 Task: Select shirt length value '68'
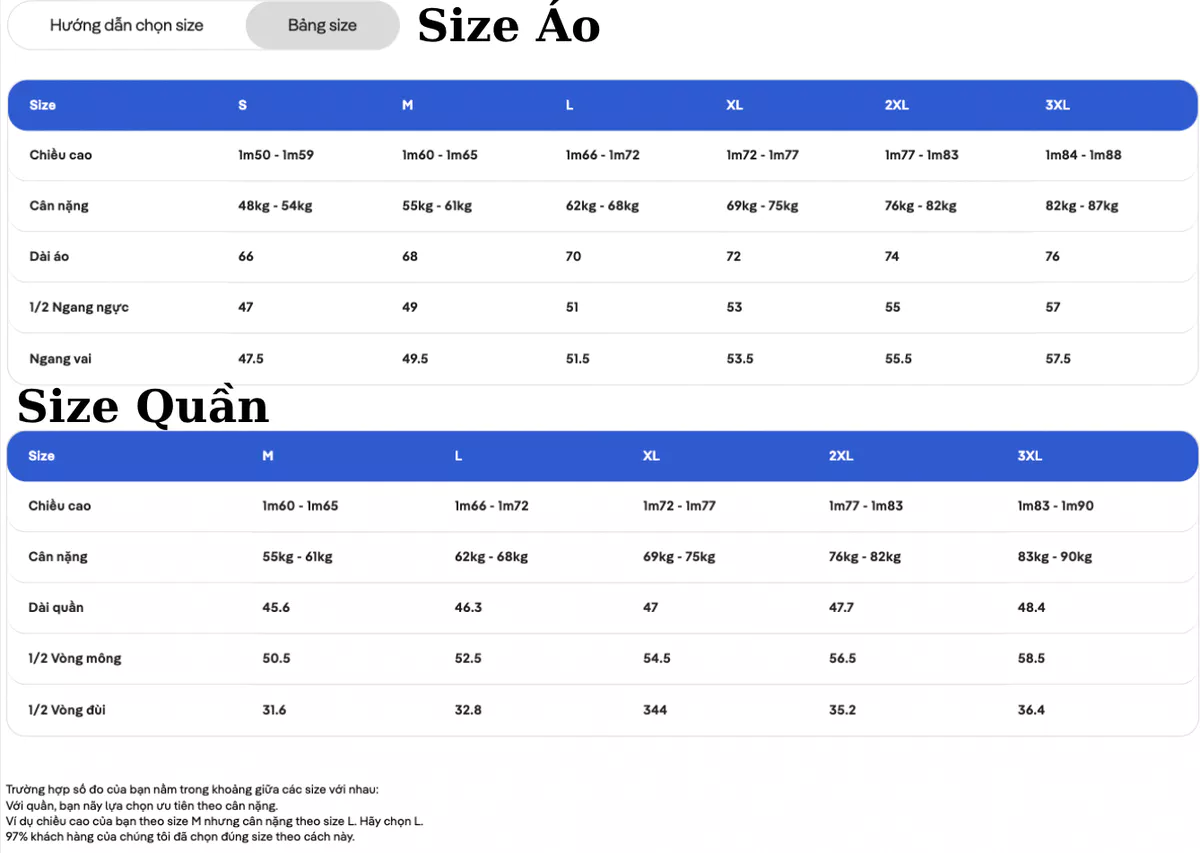click(x=410, y=256)
